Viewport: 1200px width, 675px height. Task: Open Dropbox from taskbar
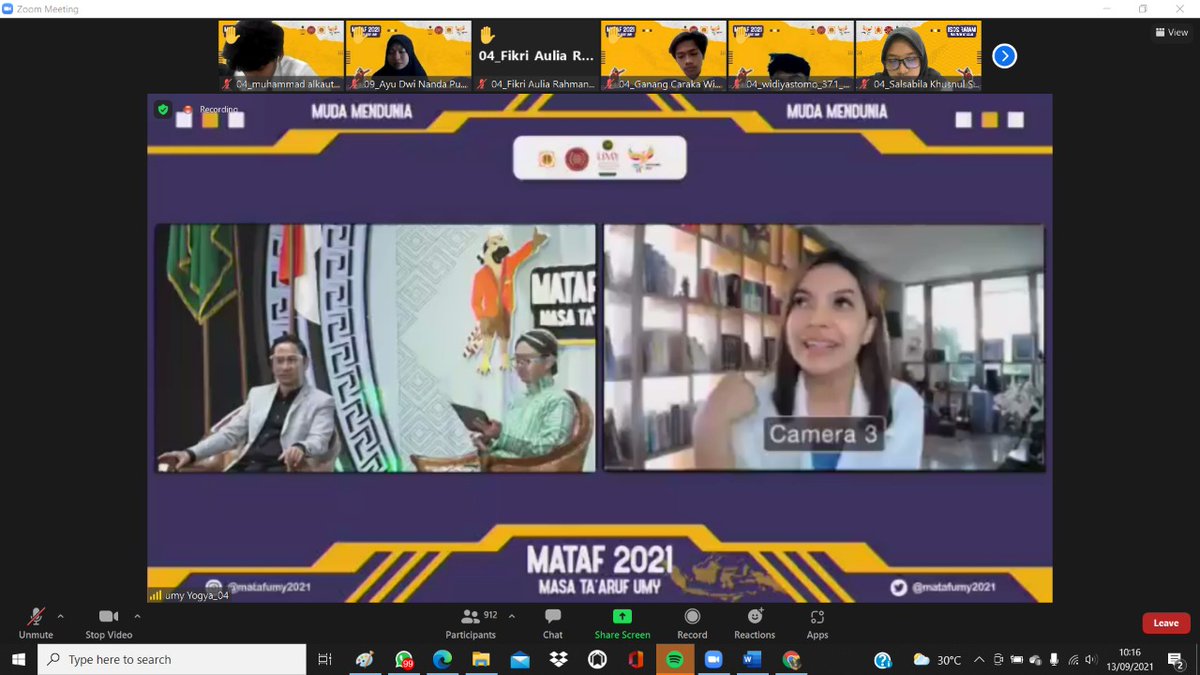(559, 660)
